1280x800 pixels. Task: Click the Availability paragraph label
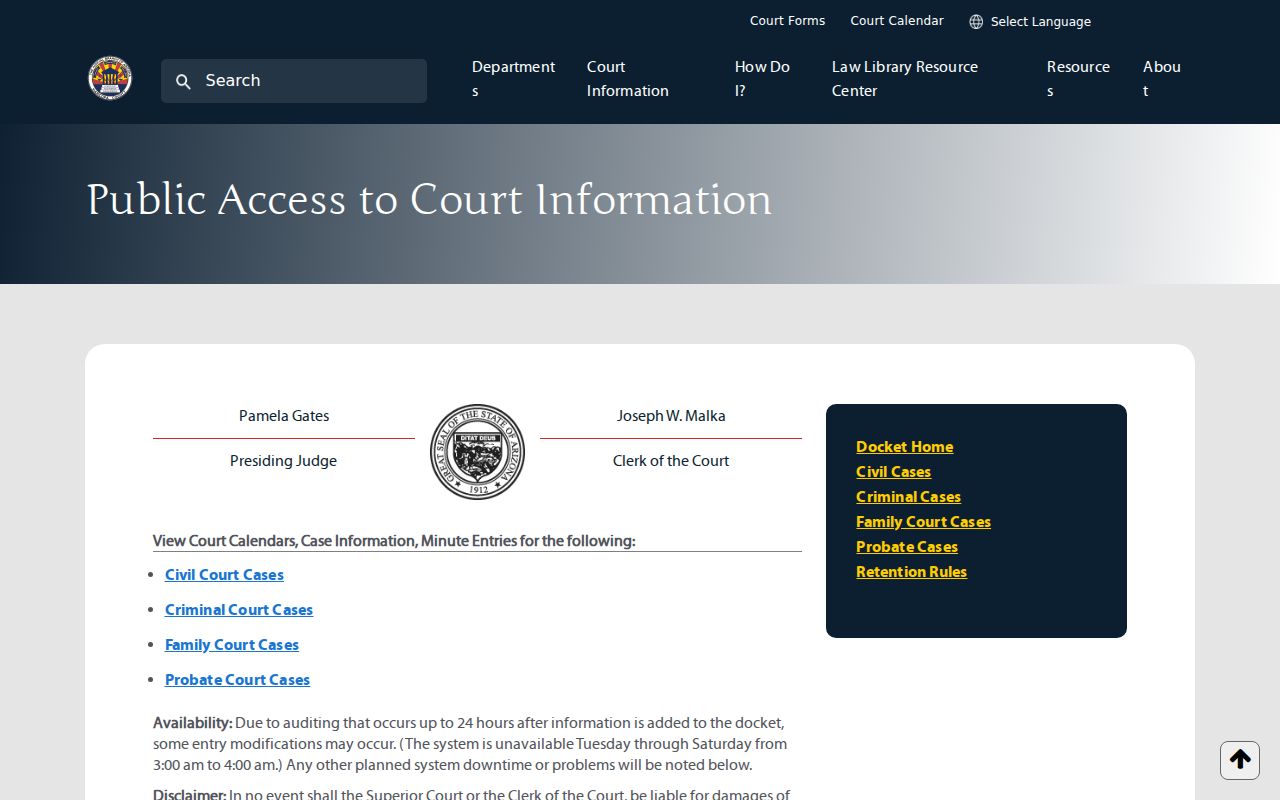[192, 723]
